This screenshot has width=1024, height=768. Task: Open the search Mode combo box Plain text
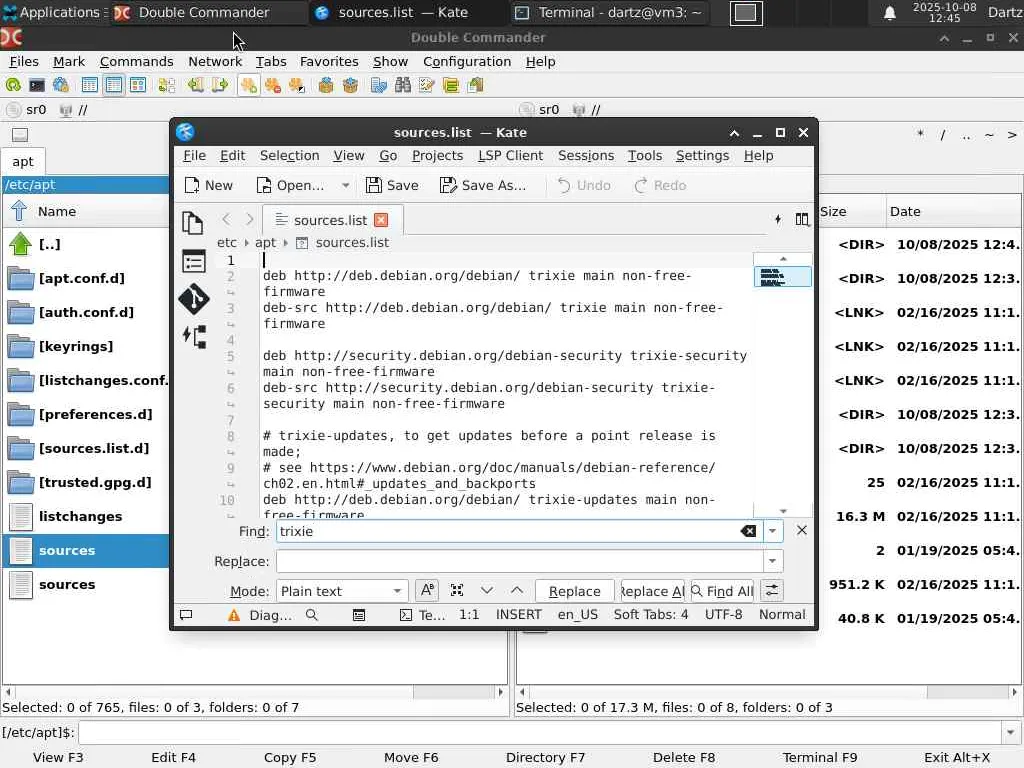(342, 591)
